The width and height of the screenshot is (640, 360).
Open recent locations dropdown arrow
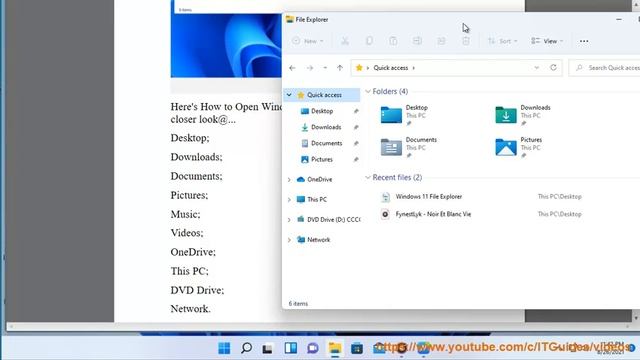325,68
